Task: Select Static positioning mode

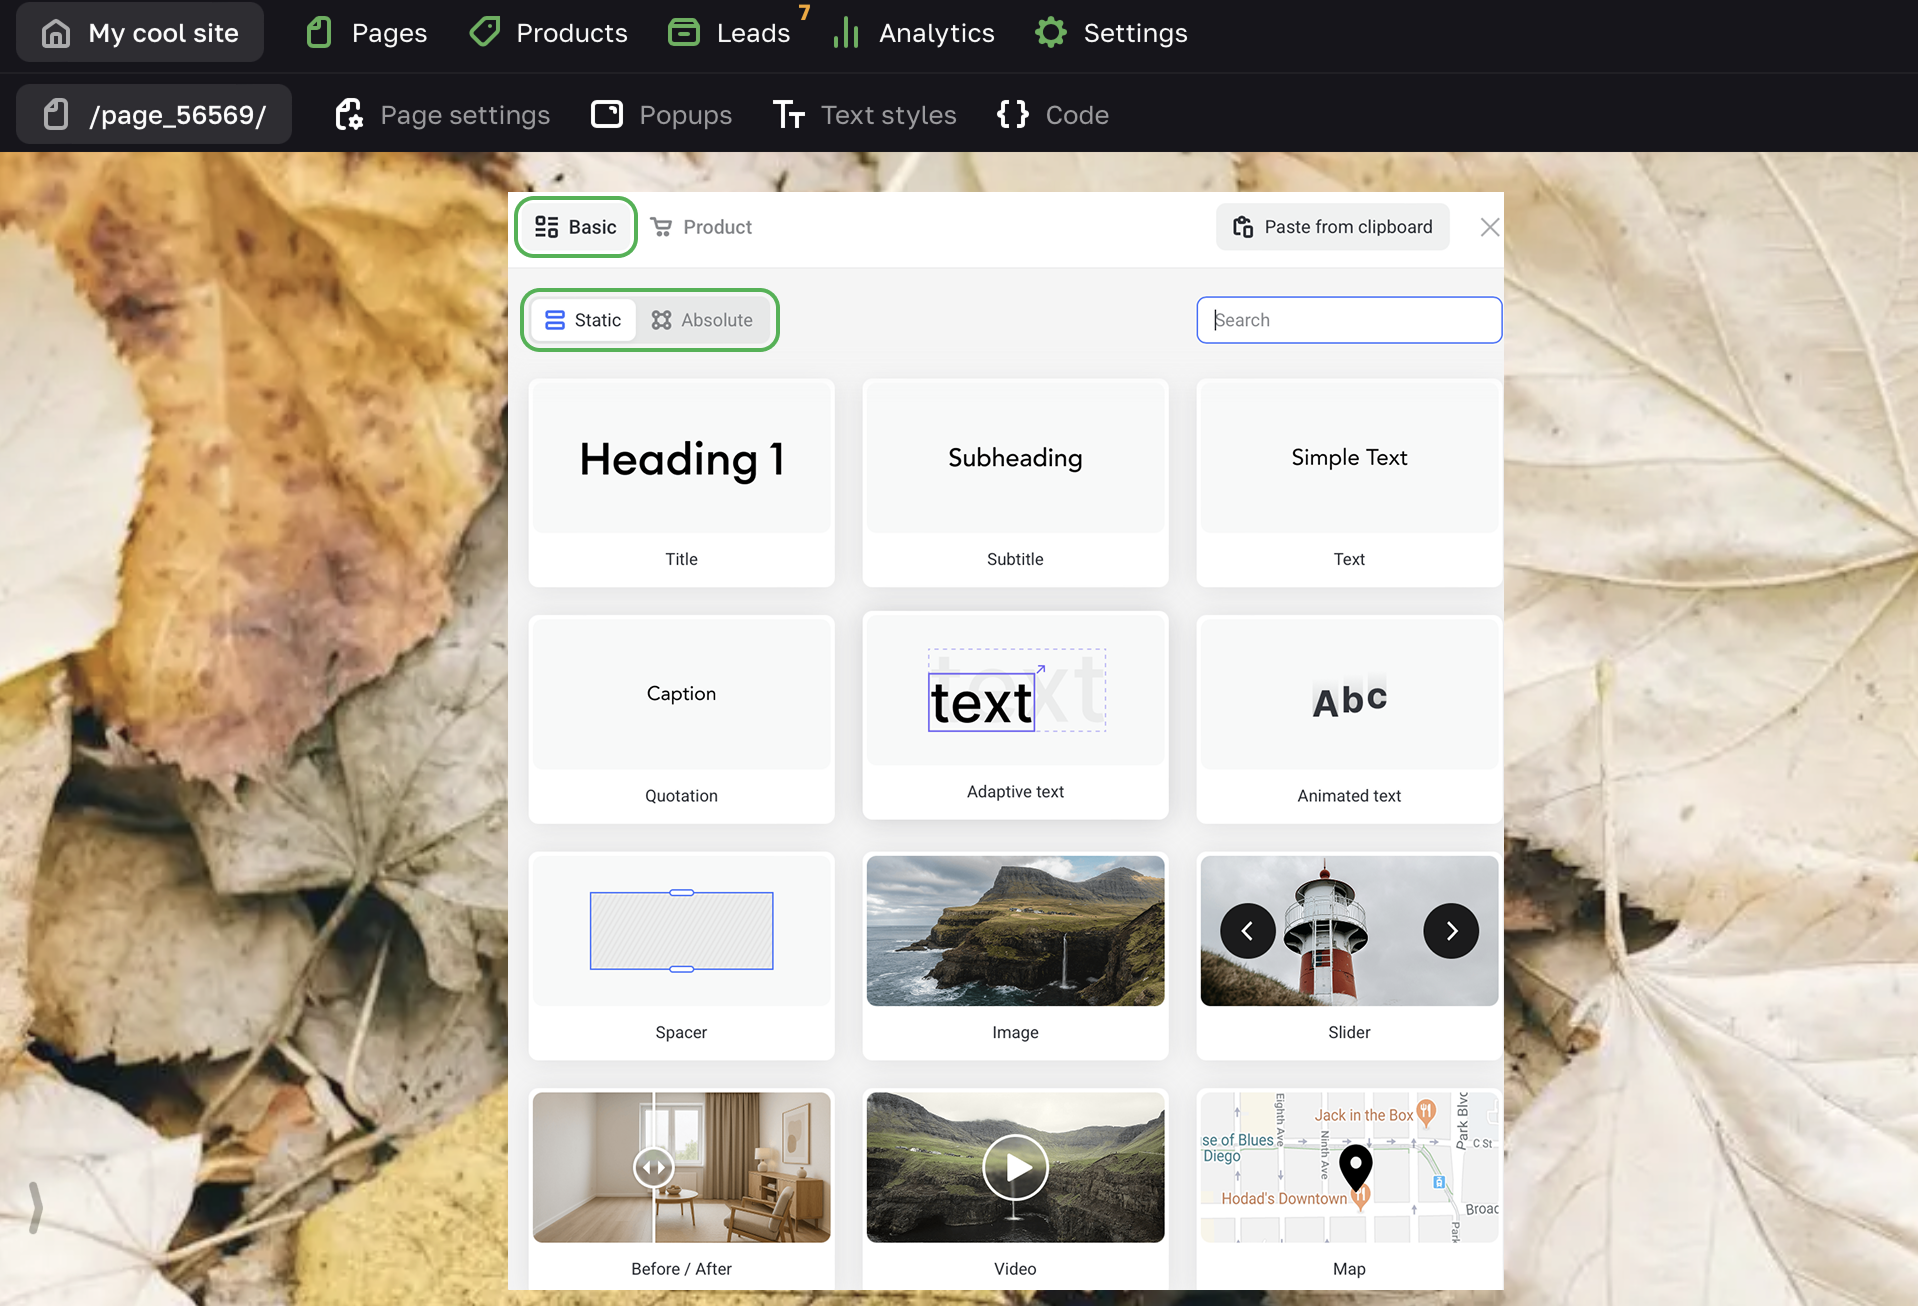Action: pyautogui.click(x=583, y=320)
